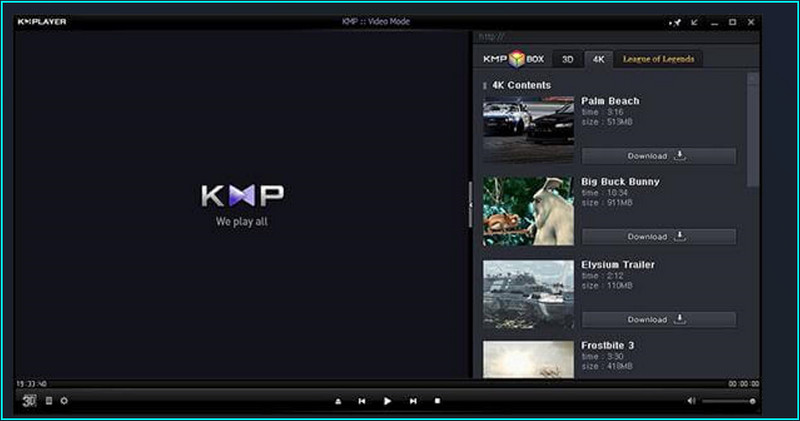Open the Elysium Trailer thumbnail
Image resolution: width=800 pixels, height=421 pixels.
pos(529,294)
